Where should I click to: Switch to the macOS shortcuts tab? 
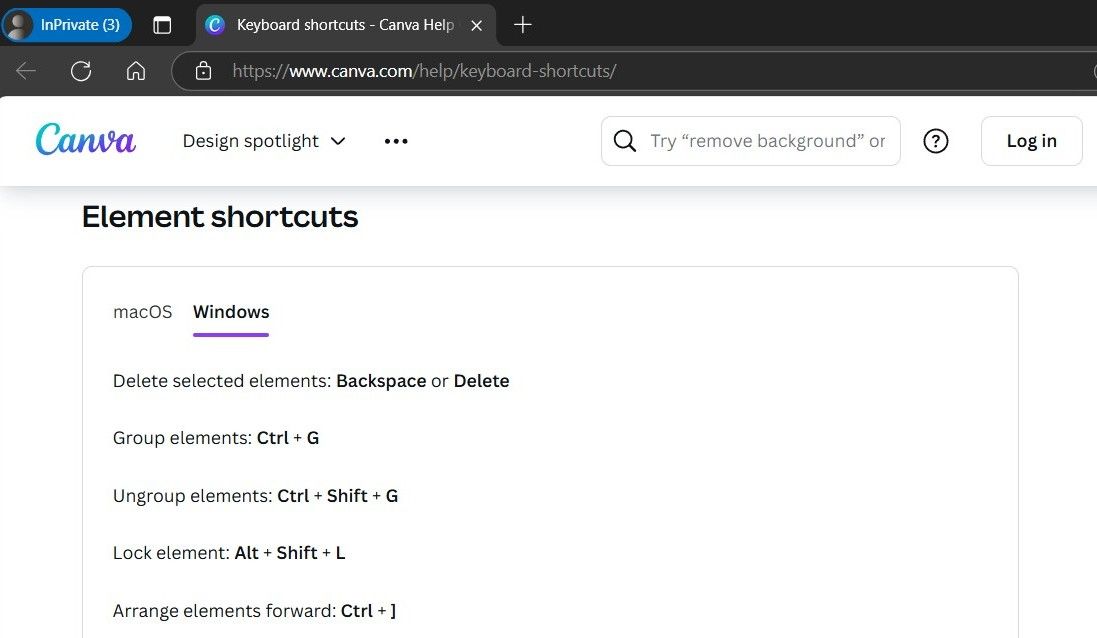[x=142, y=311]
